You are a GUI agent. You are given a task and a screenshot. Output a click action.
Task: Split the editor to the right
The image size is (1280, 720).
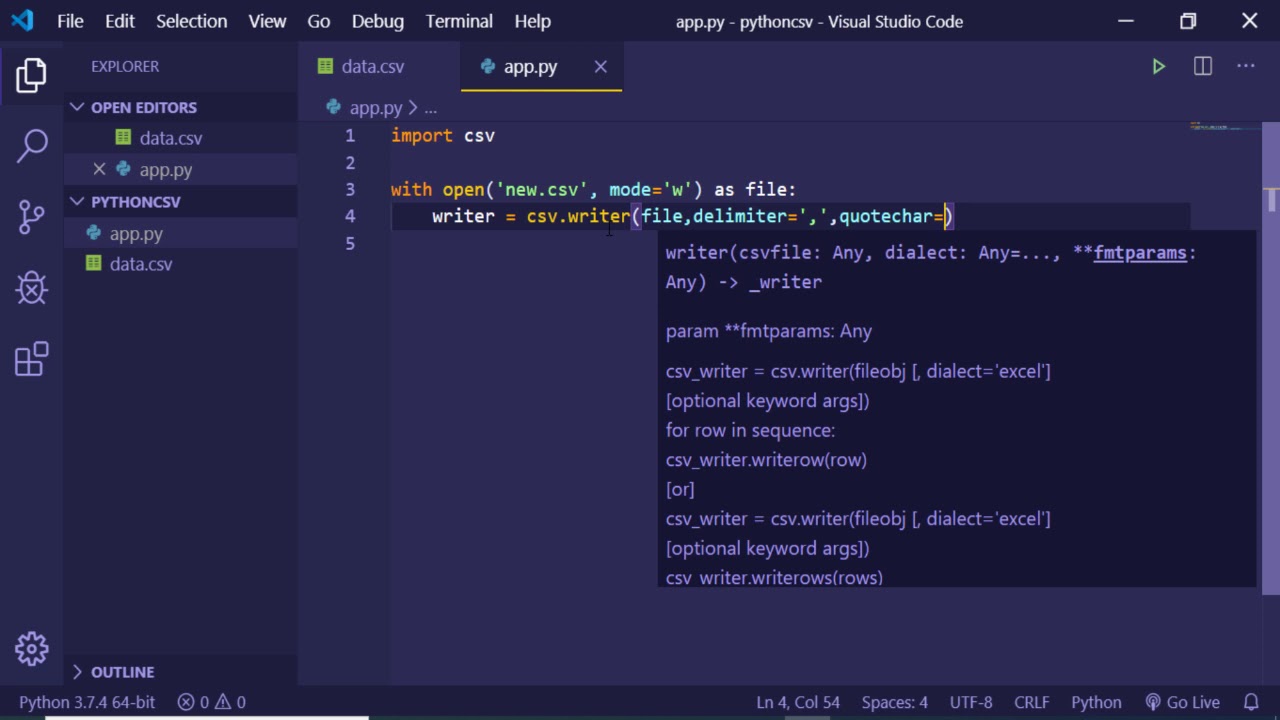click(1203, 67)
